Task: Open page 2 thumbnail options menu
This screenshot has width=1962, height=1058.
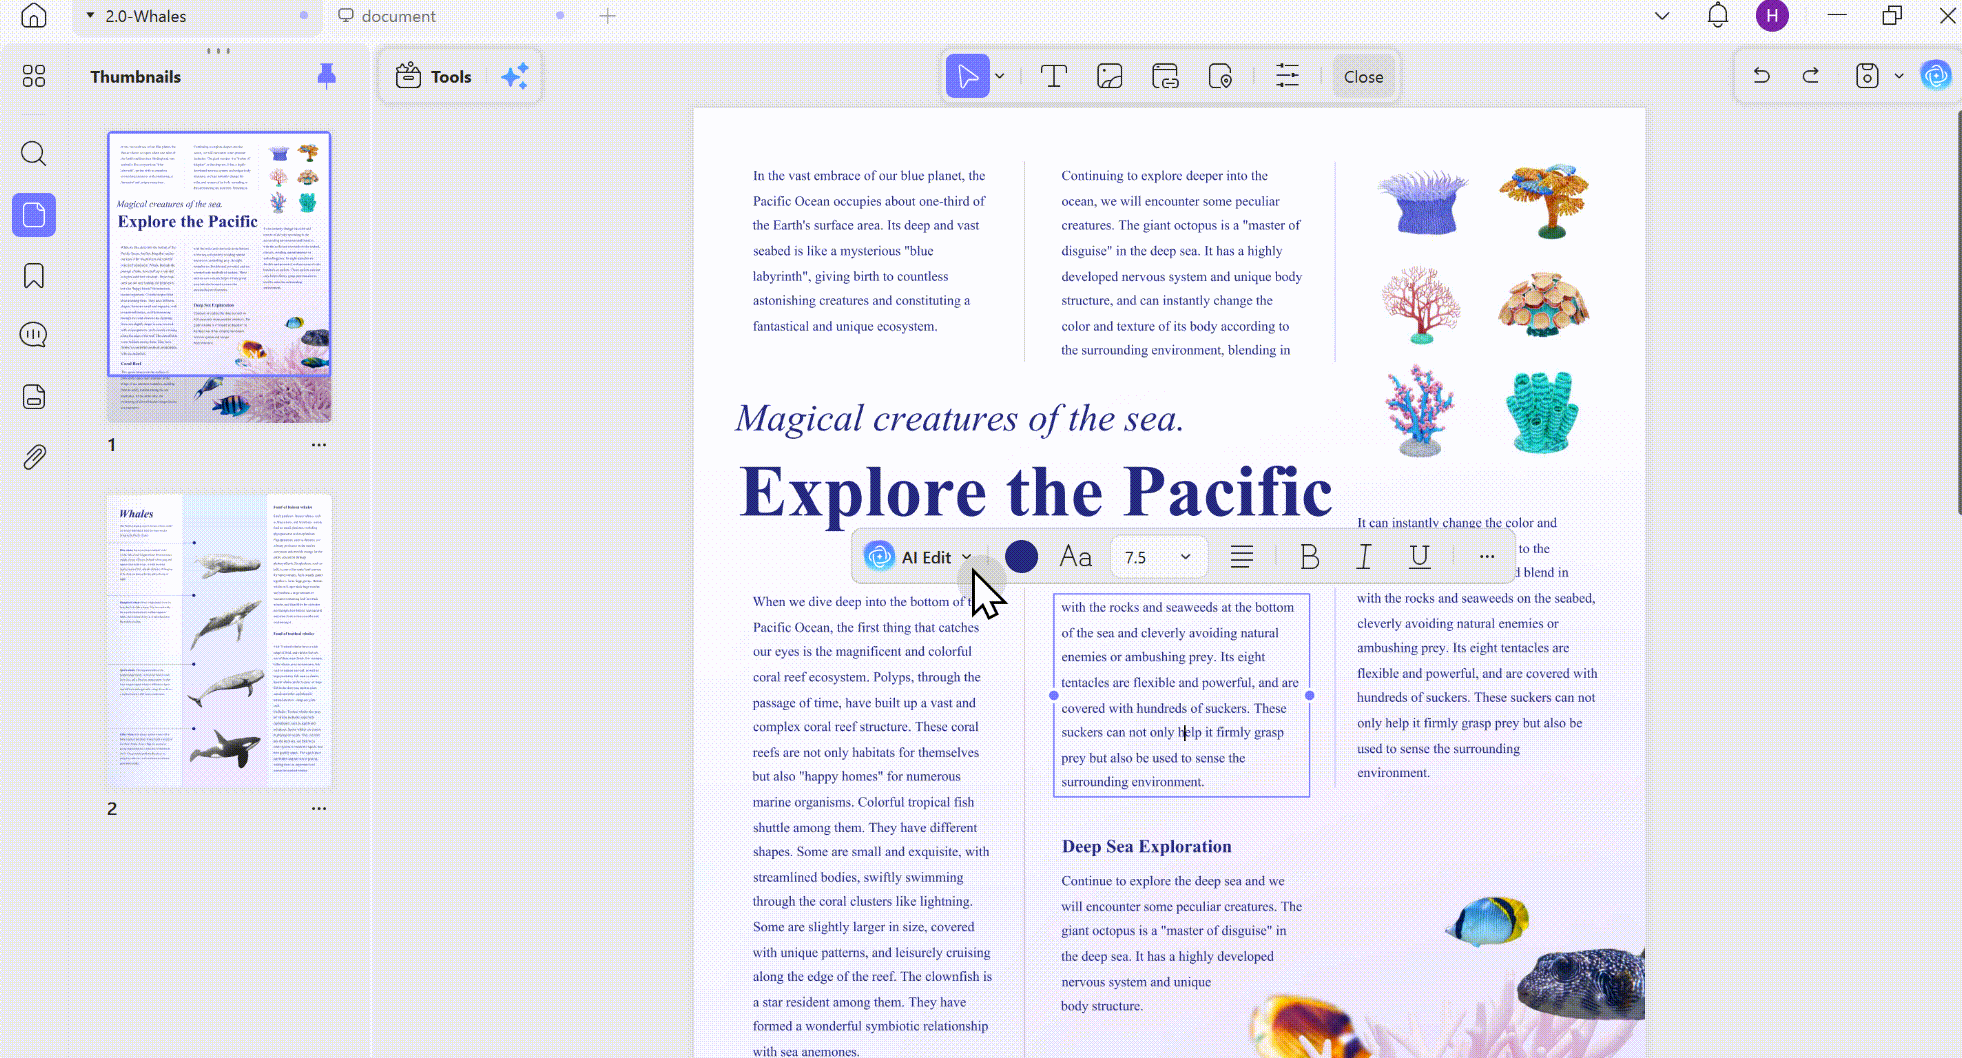Action: coord(319,808)
